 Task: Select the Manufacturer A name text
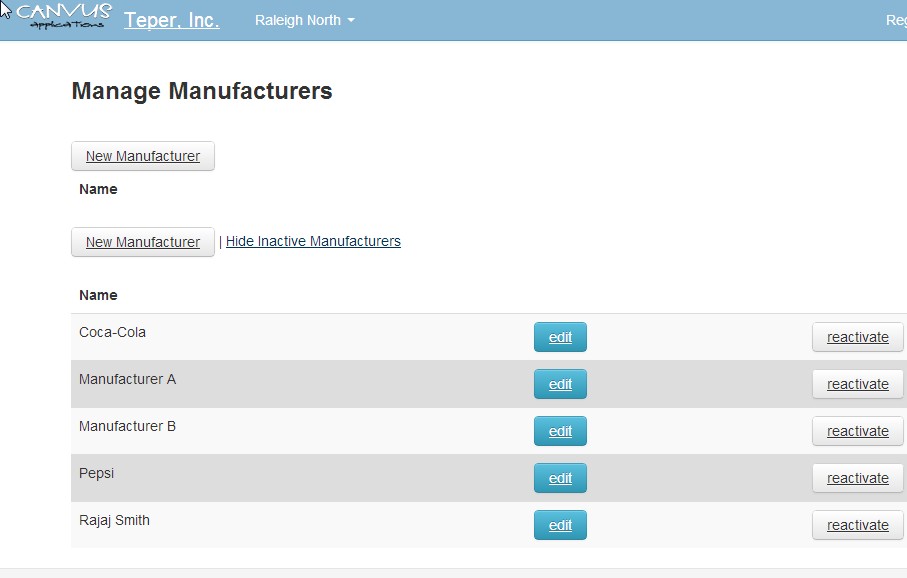pyautogui.click(x=127, y=379)
